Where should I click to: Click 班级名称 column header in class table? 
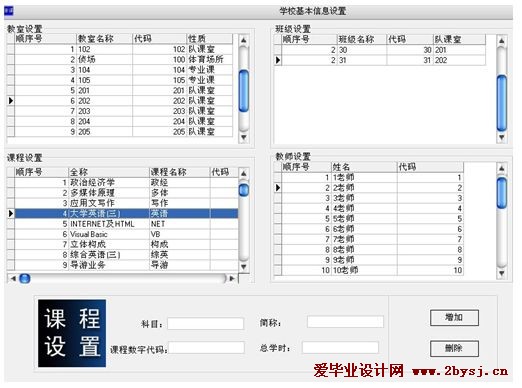pyautogui.click(x=361, y=39)
